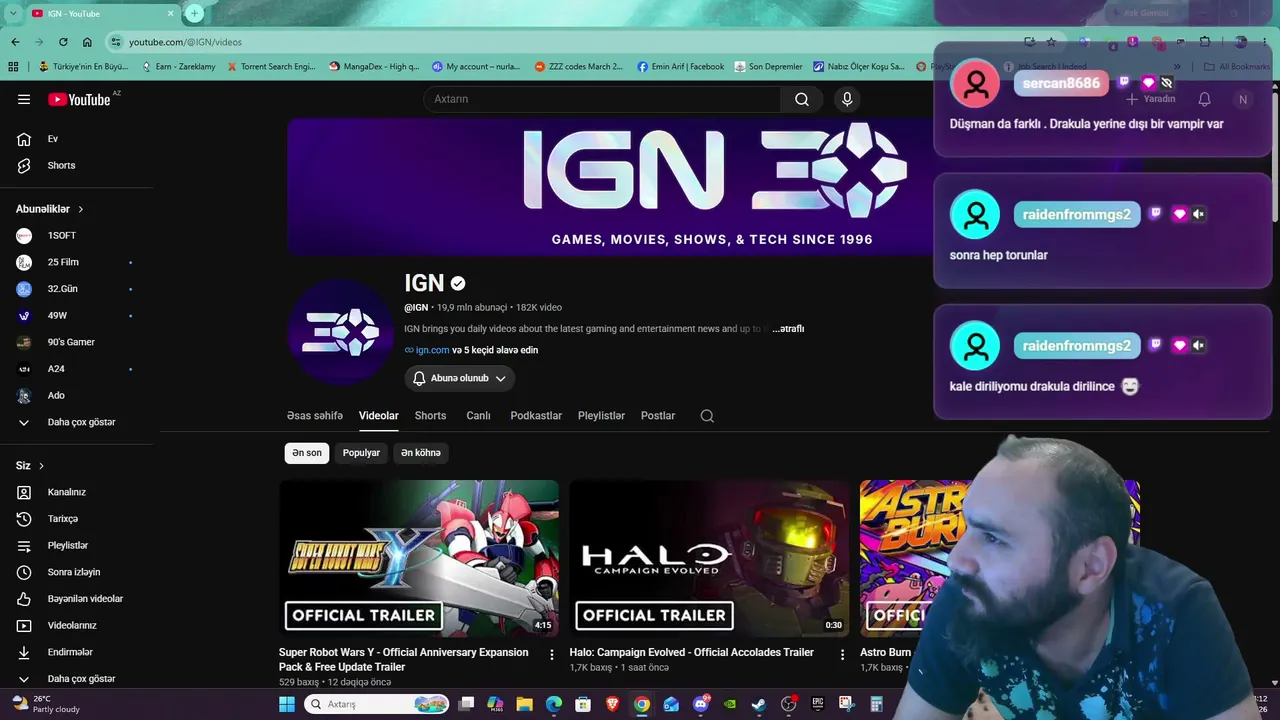
Task: Start voice search with microphone icon
Action: point(847,99)
